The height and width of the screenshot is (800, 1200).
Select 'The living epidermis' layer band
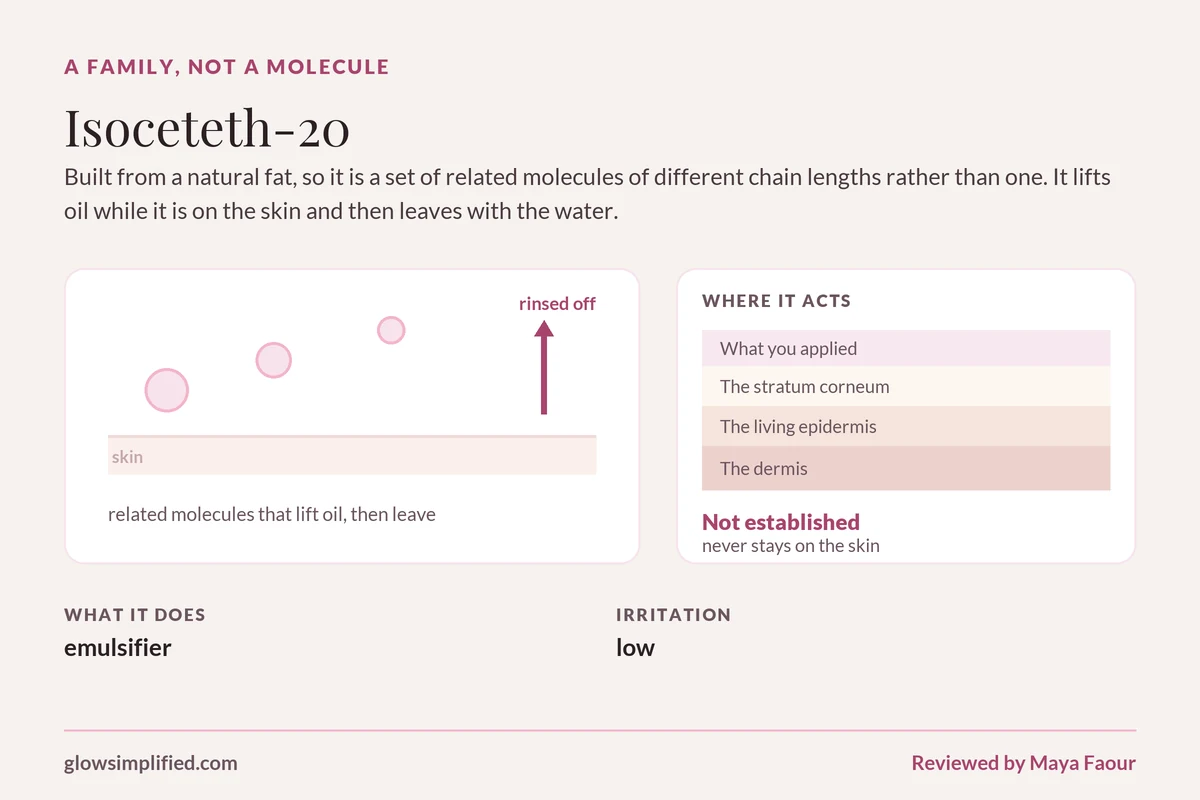[x=906, y=426]
